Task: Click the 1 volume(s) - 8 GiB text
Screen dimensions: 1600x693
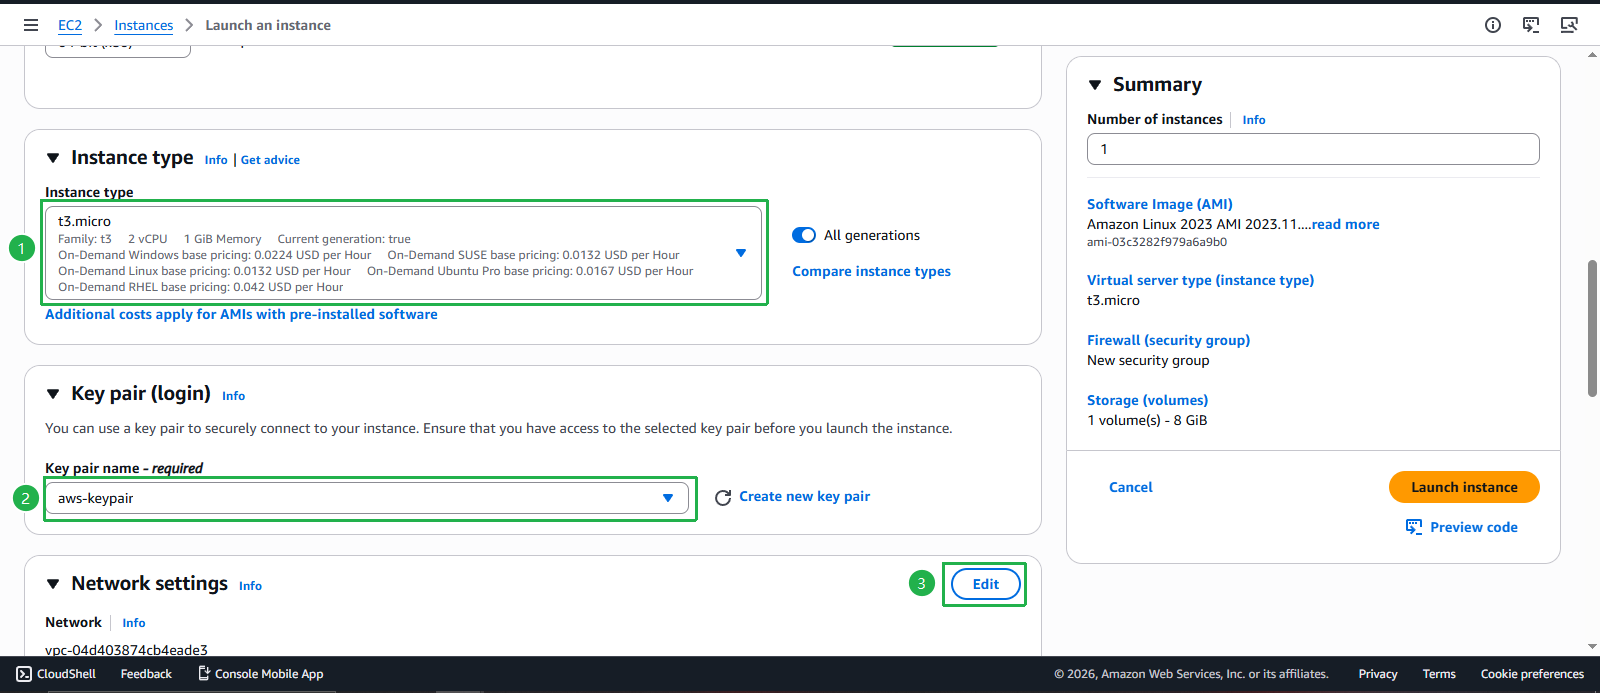Action: (x=1147, y=420)
